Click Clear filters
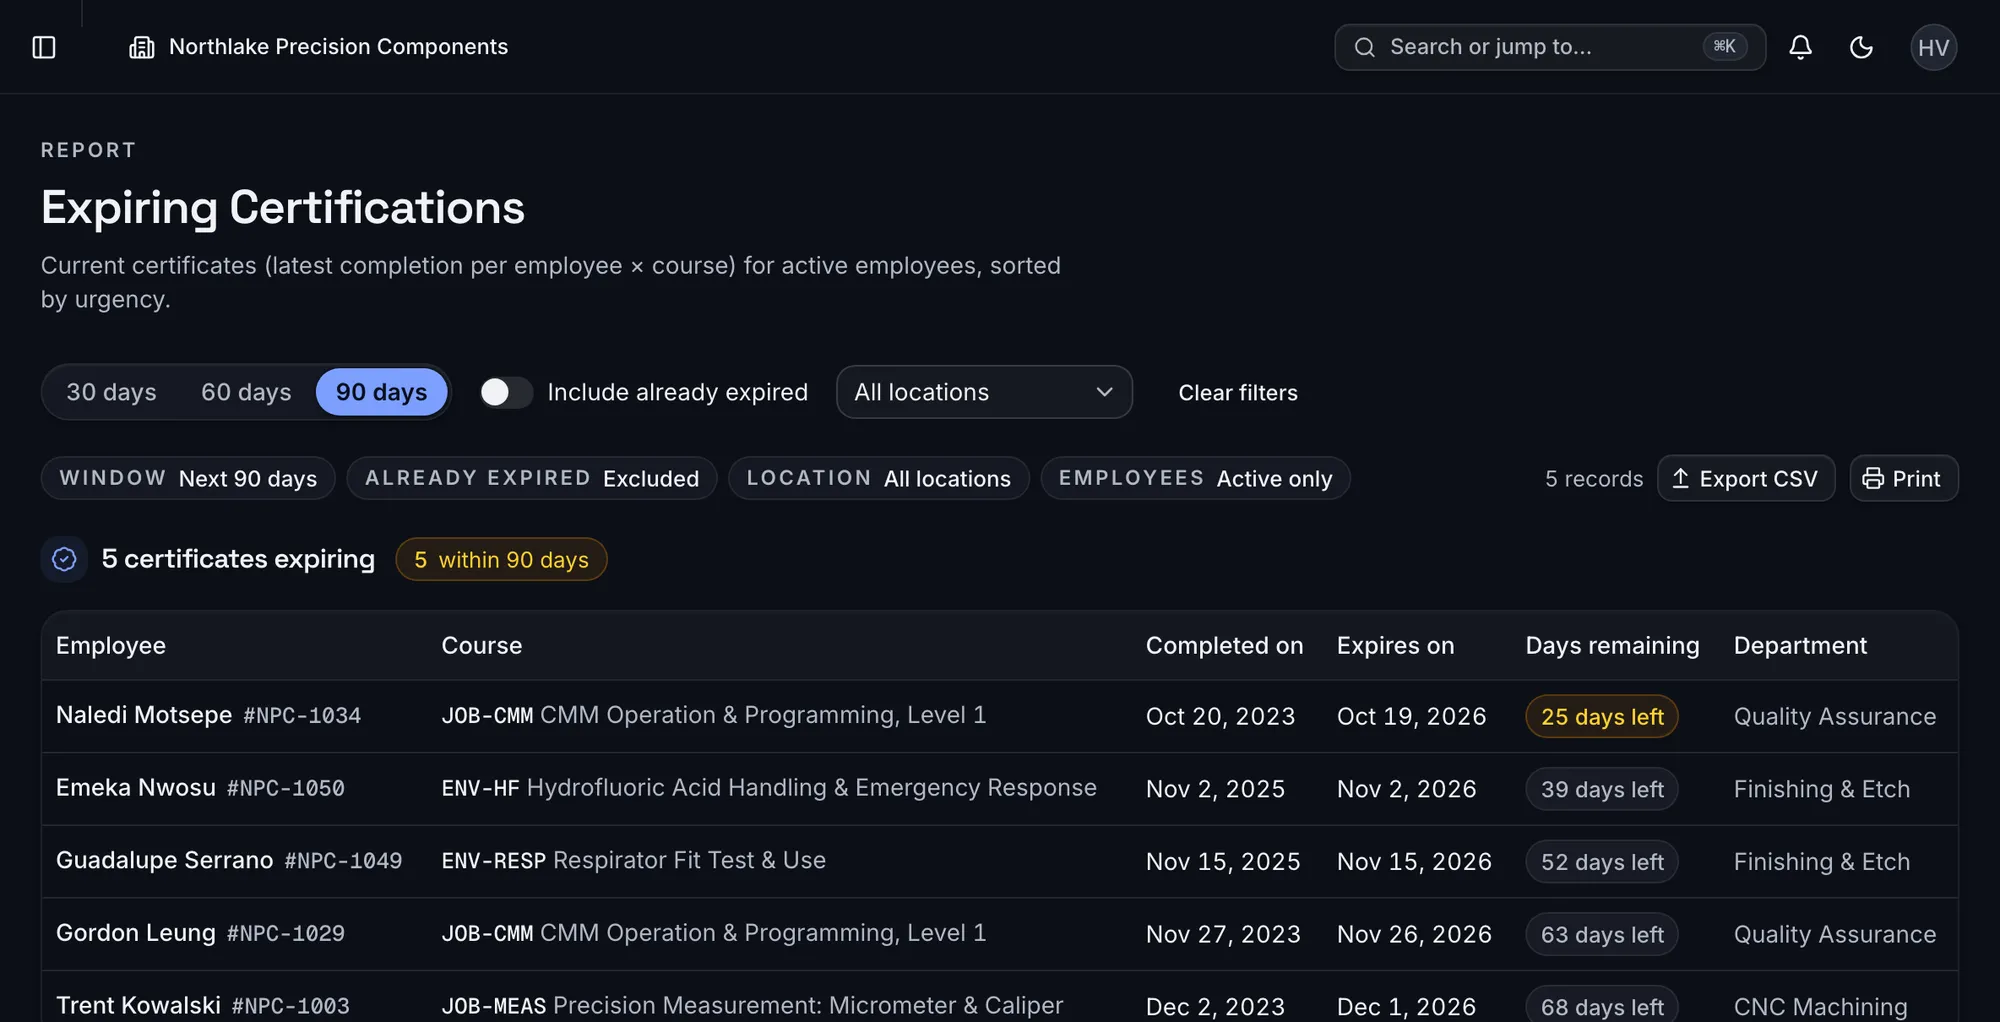Screen dimensions: 2000x1022 coord(1237,393)
